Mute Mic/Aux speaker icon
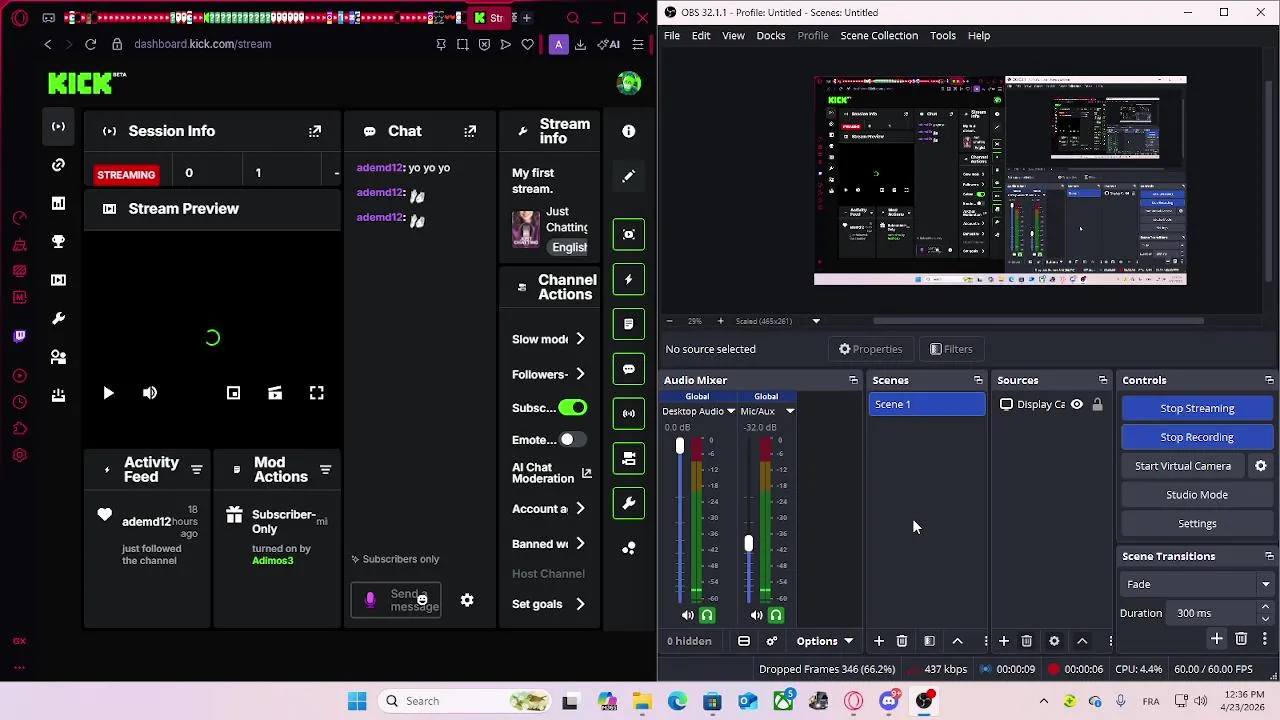Image resolution: width=1280 pixels, height=720 pixels. point(756,616)
